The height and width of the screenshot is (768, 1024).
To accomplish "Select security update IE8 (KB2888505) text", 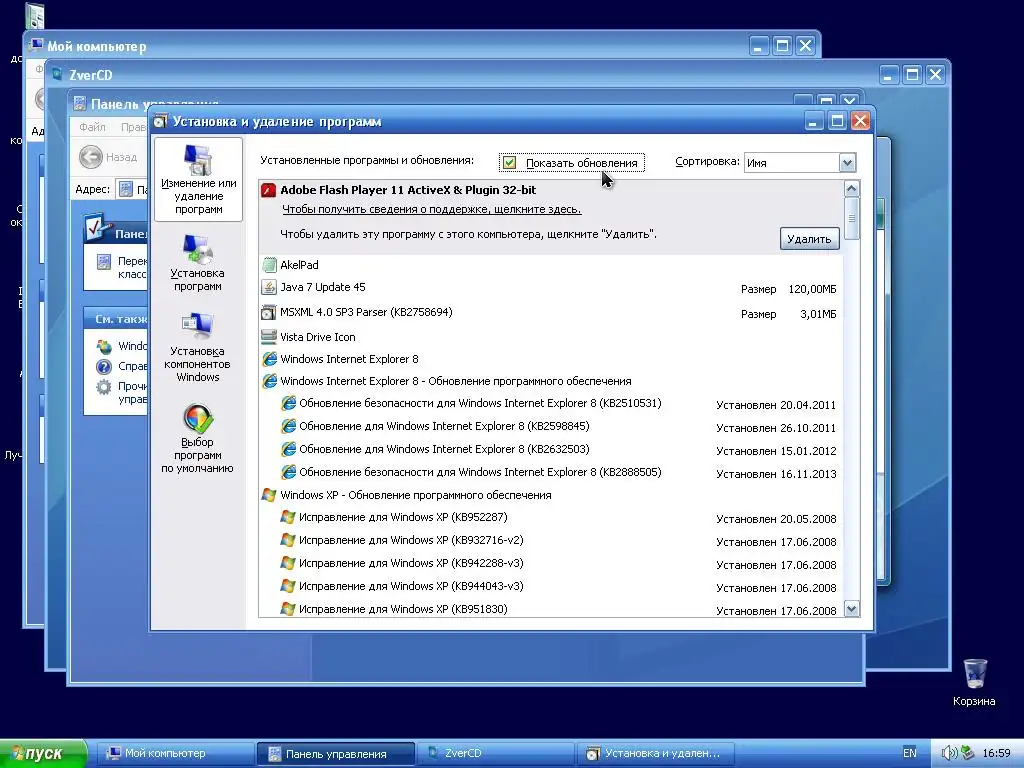I will click(480, 472).
